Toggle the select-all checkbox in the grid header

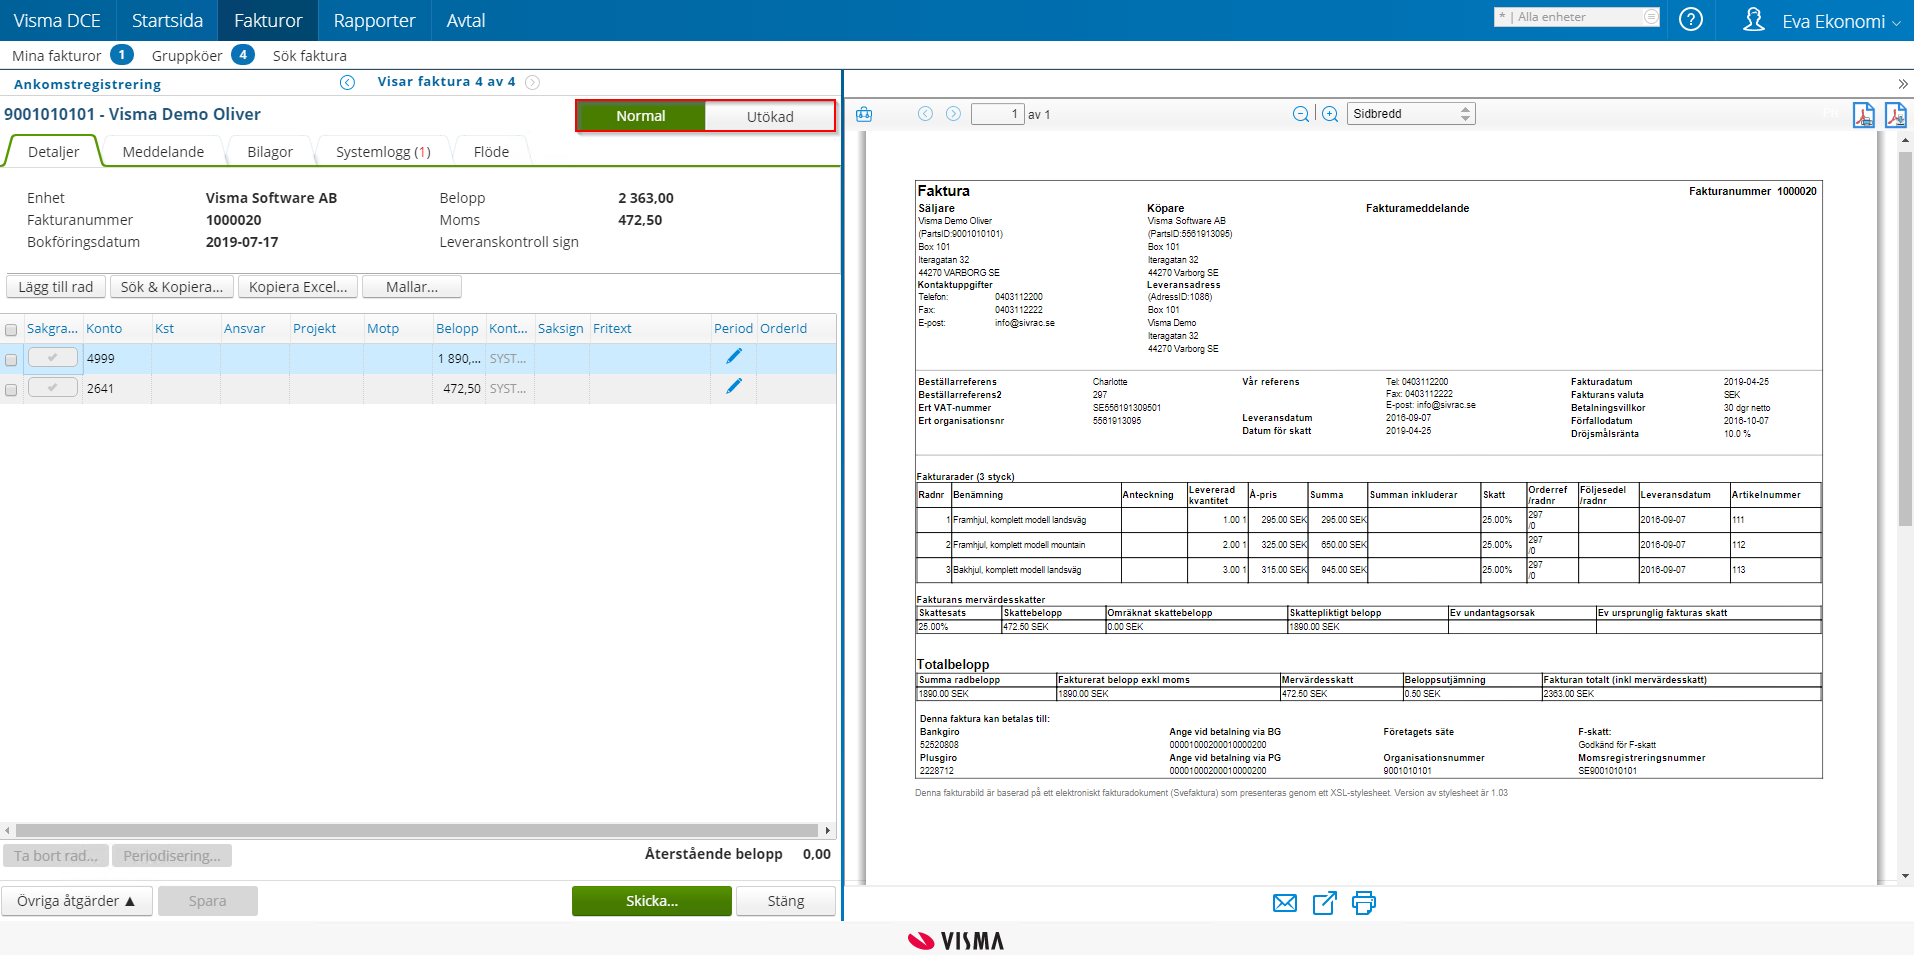10,329
